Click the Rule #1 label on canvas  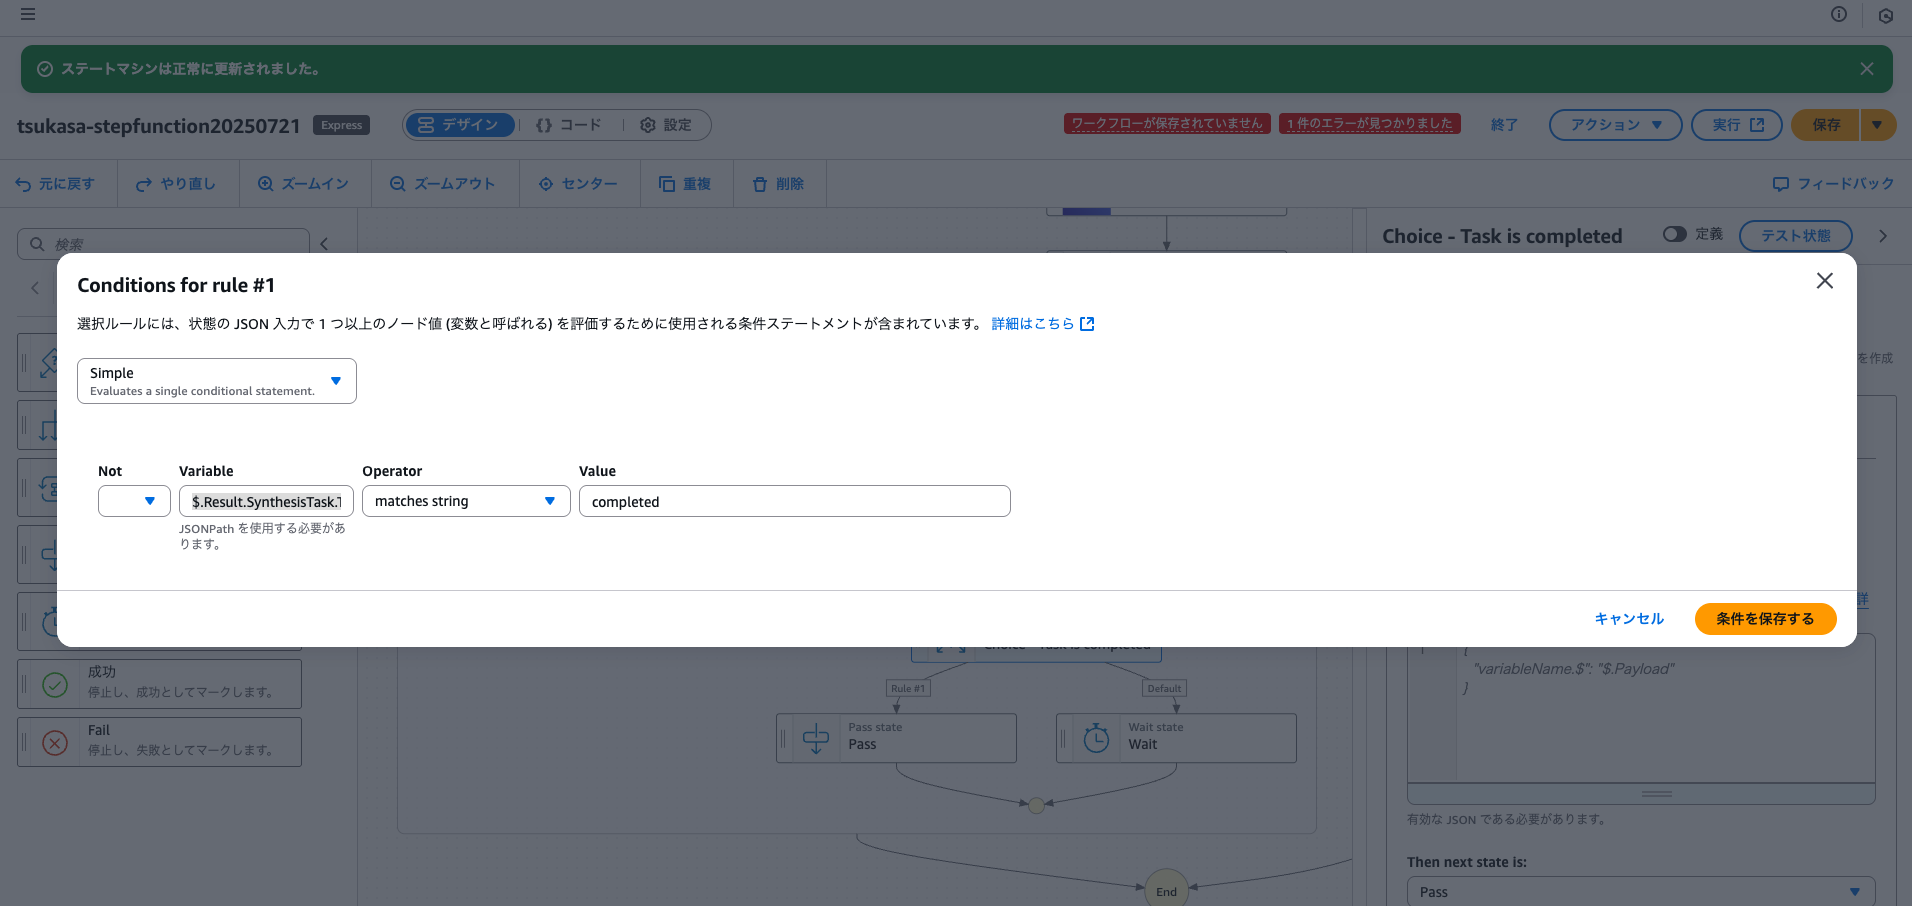tap(908, 688)
